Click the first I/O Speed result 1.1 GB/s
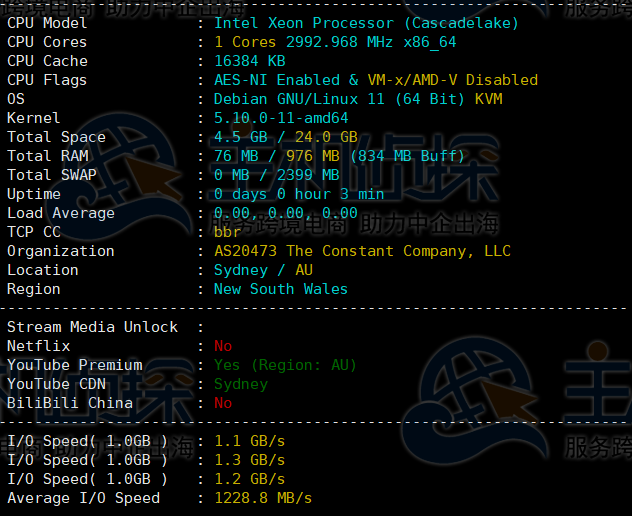 [249, 441]
